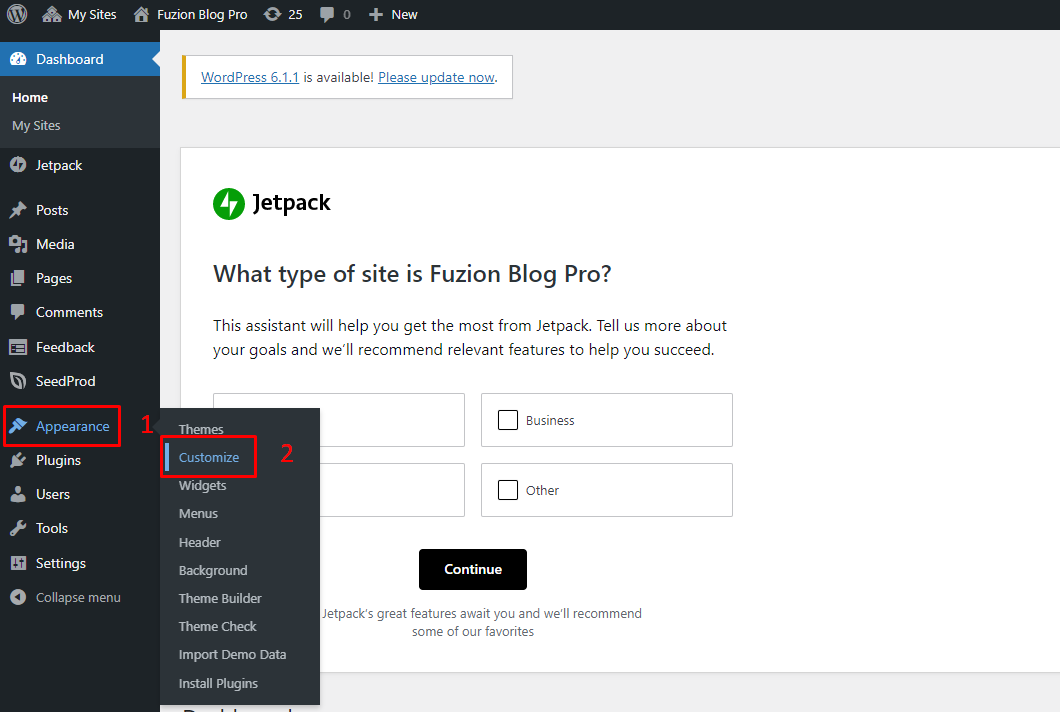Click the WordPress 6.1.1 link

click(249, 77)
